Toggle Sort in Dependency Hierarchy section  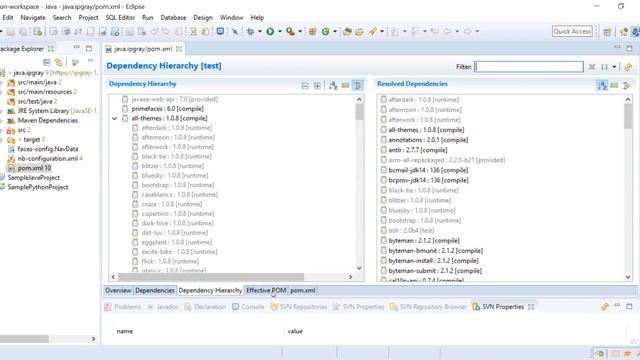pos(333,86)
